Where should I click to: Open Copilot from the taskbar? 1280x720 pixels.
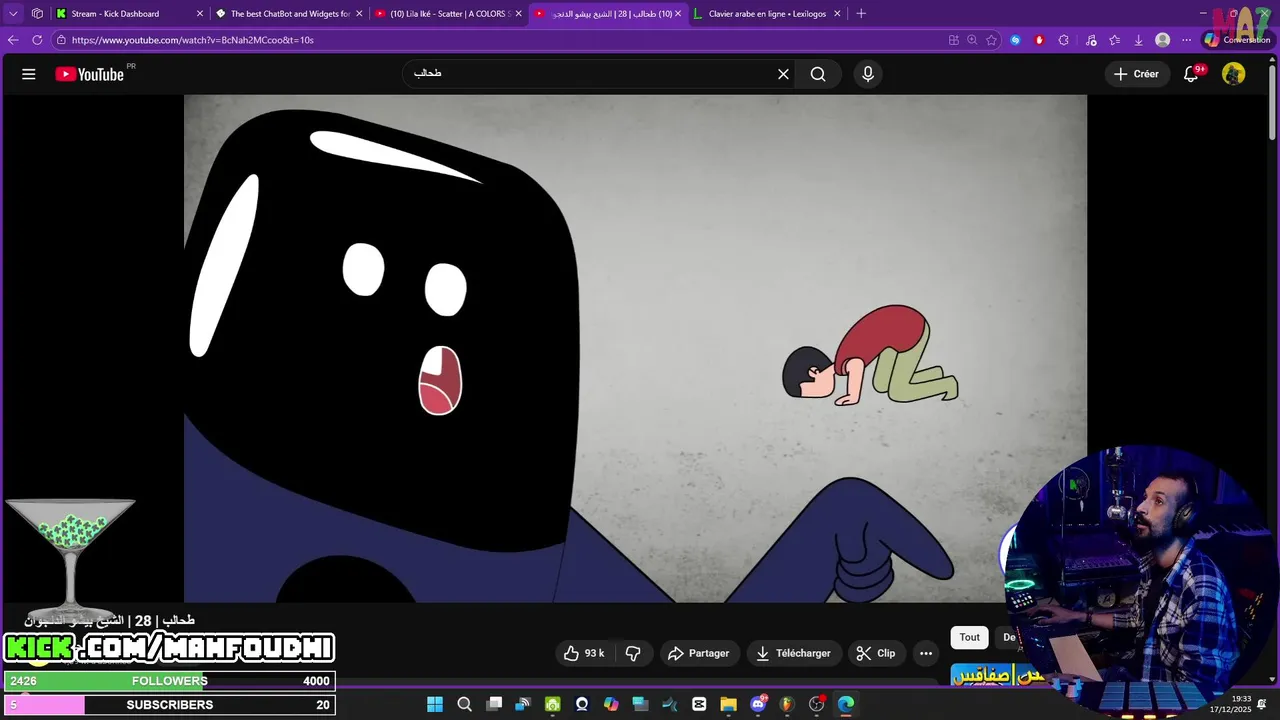point(611,704)
